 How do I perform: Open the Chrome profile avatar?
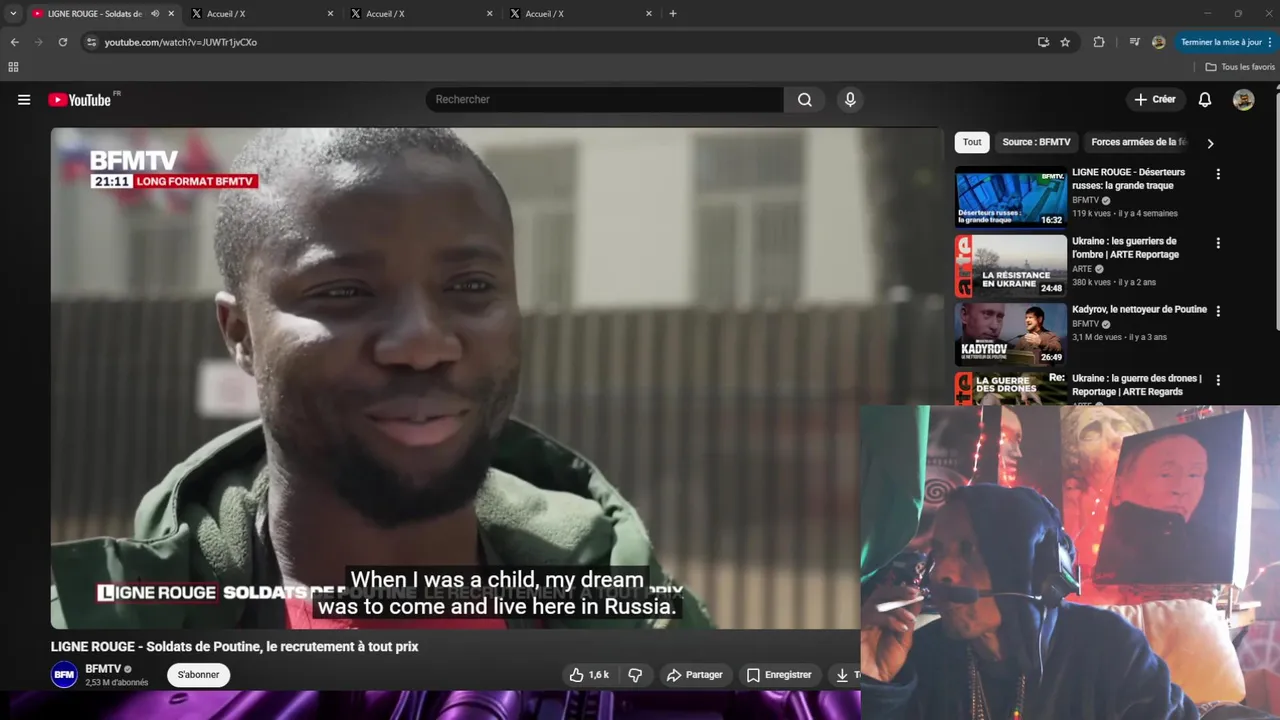click(1158, 42)
